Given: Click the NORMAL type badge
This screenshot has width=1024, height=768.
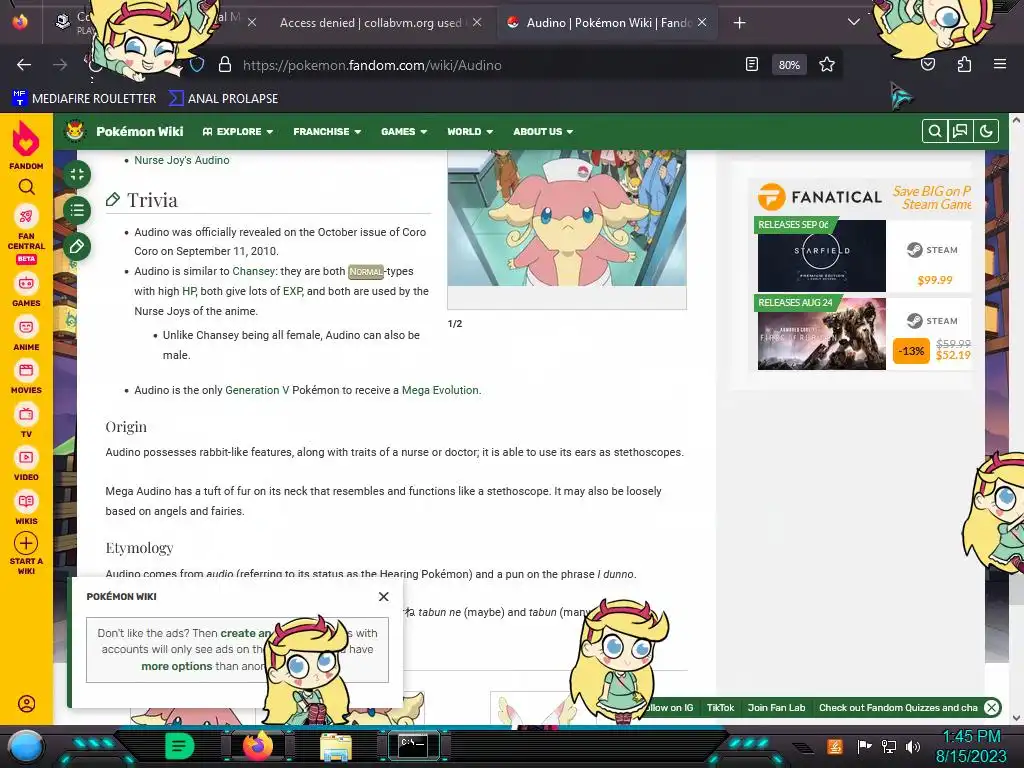Looking at the screenshot, I should click(x=366, y=272).
